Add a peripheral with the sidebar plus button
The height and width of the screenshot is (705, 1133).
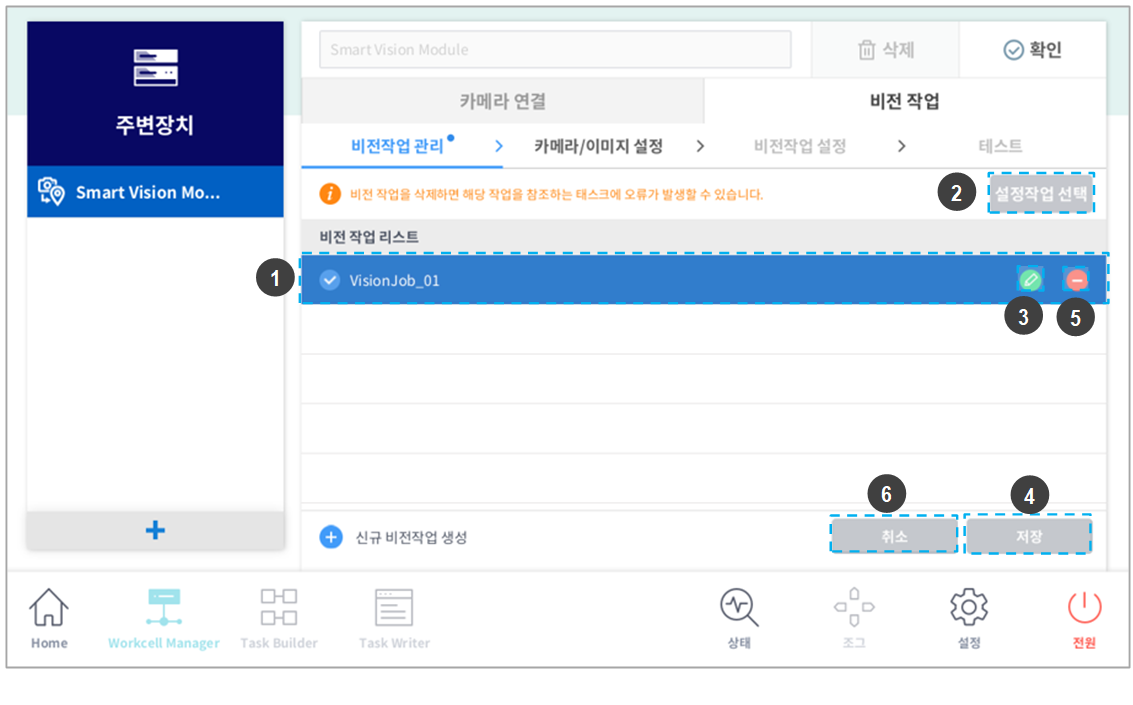[x=155, y=530]
